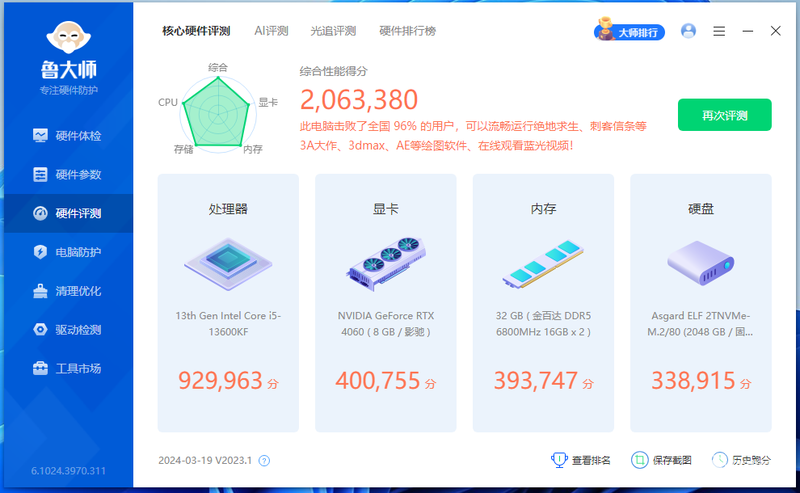Click the 内存 card title

[543, 209]
